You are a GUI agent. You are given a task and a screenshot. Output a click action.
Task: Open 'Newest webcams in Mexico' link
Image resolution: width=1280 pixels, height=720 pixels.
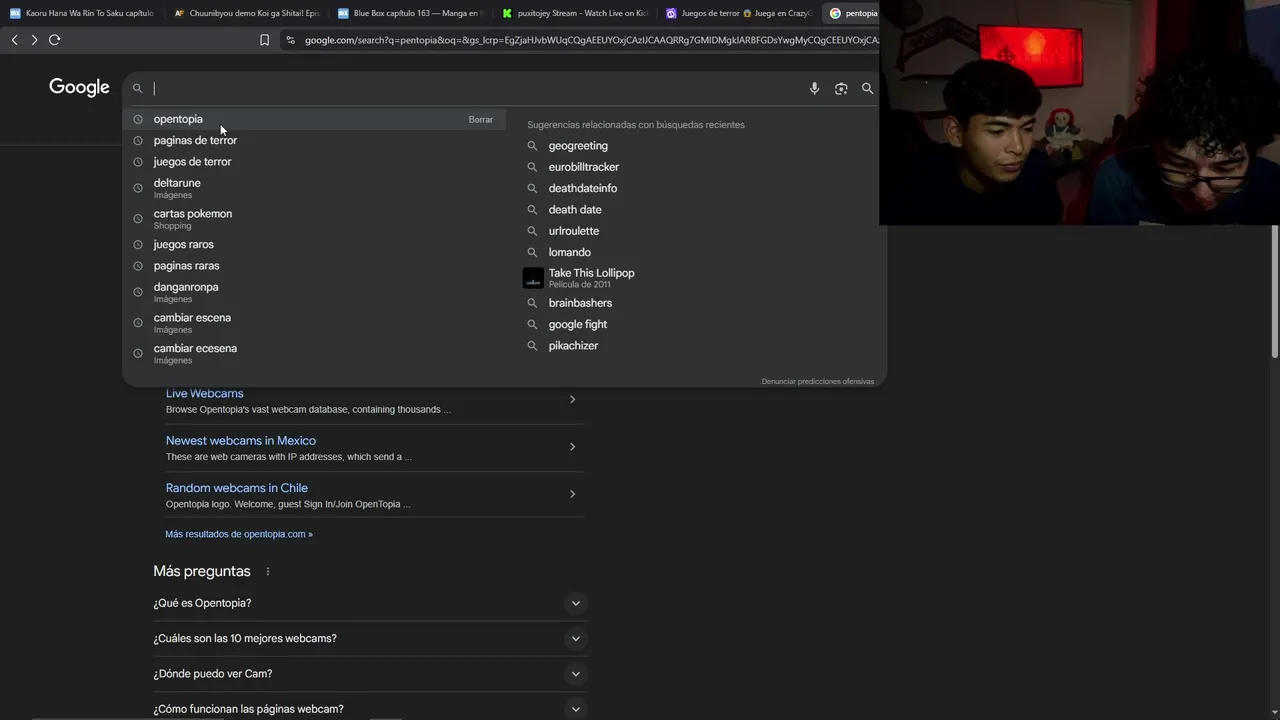point(241,441)
